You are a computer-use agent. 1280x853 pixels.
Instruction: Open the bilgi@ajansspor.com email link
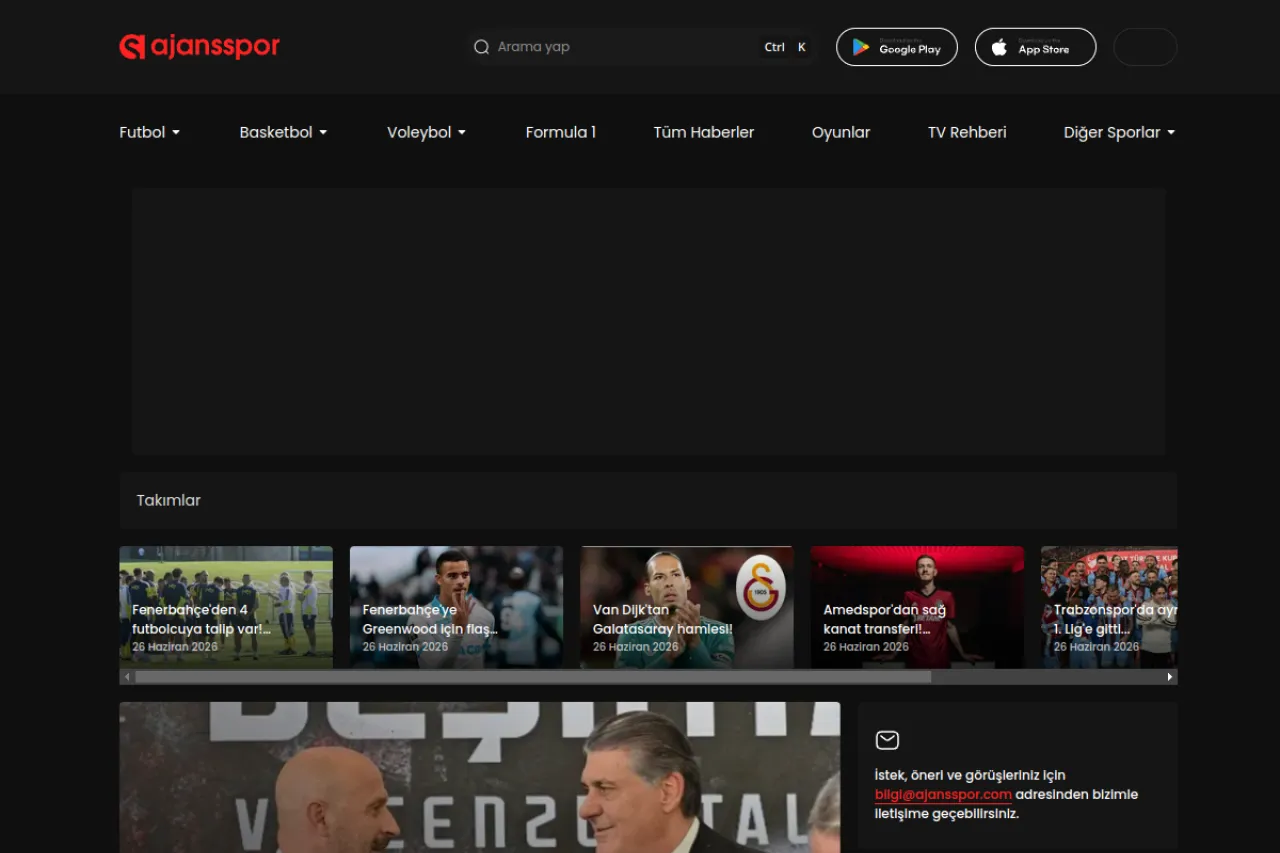click(943, 795)
